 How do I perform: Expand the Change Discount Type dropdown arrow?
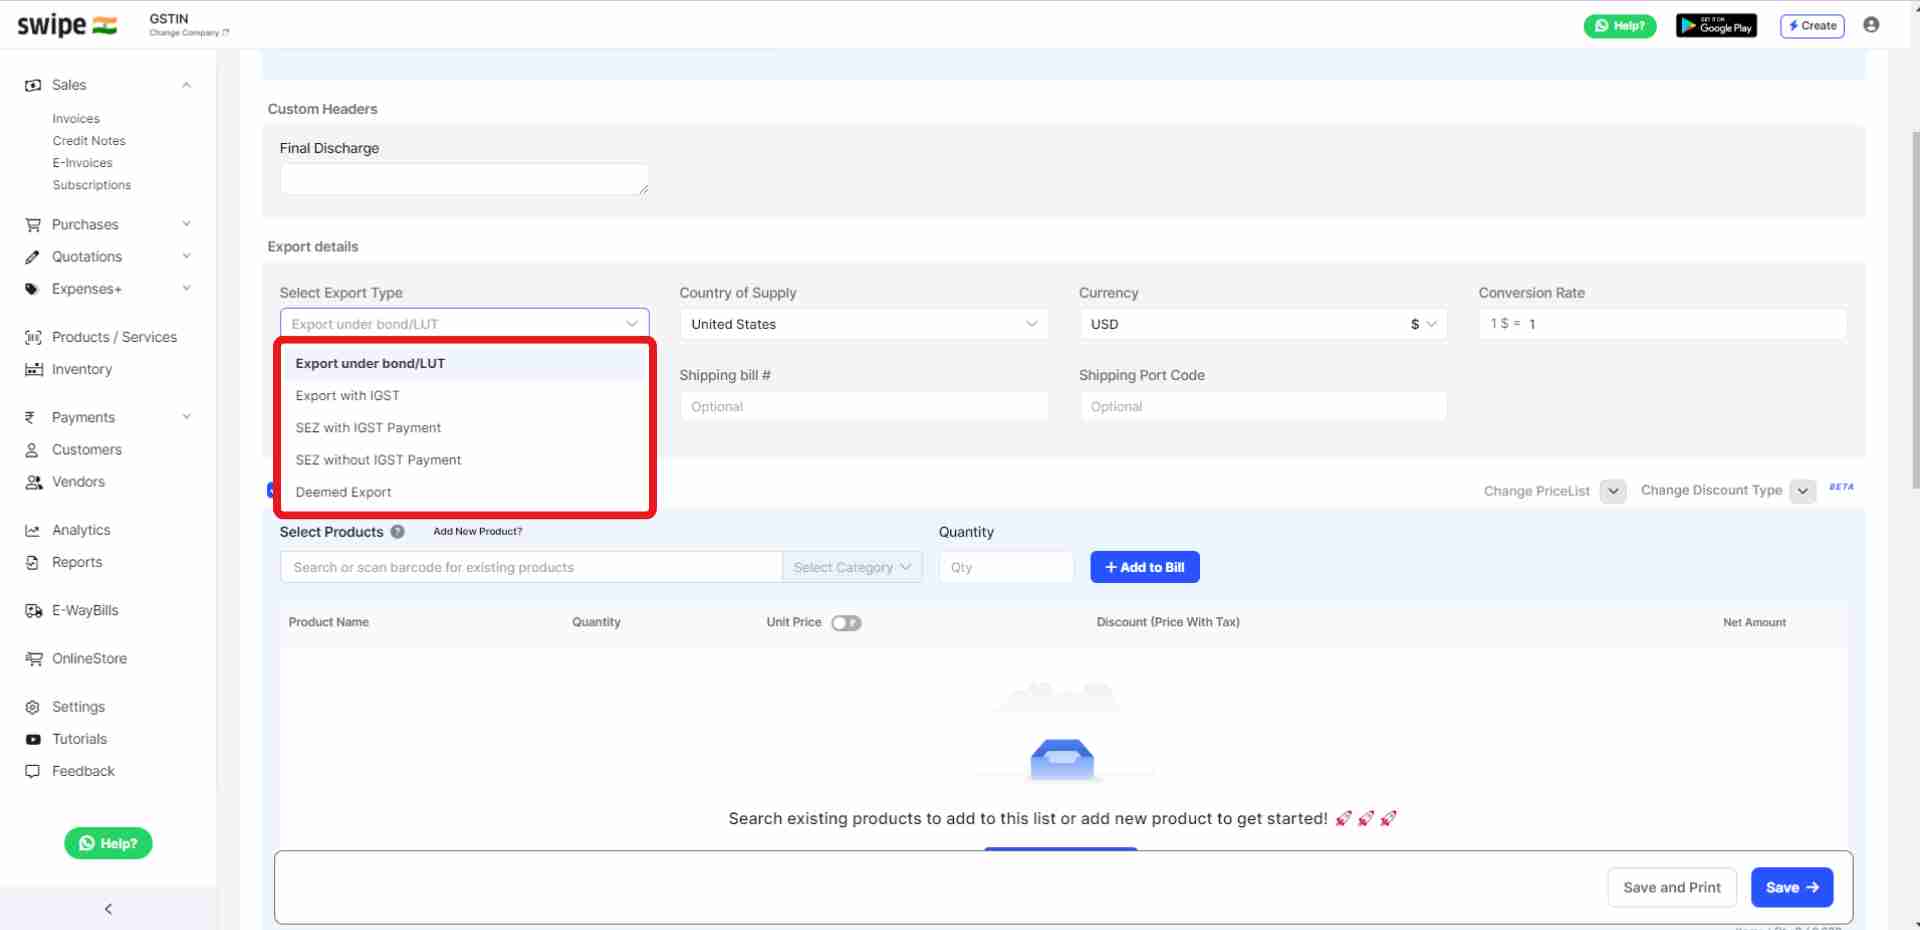(1802, 491)
